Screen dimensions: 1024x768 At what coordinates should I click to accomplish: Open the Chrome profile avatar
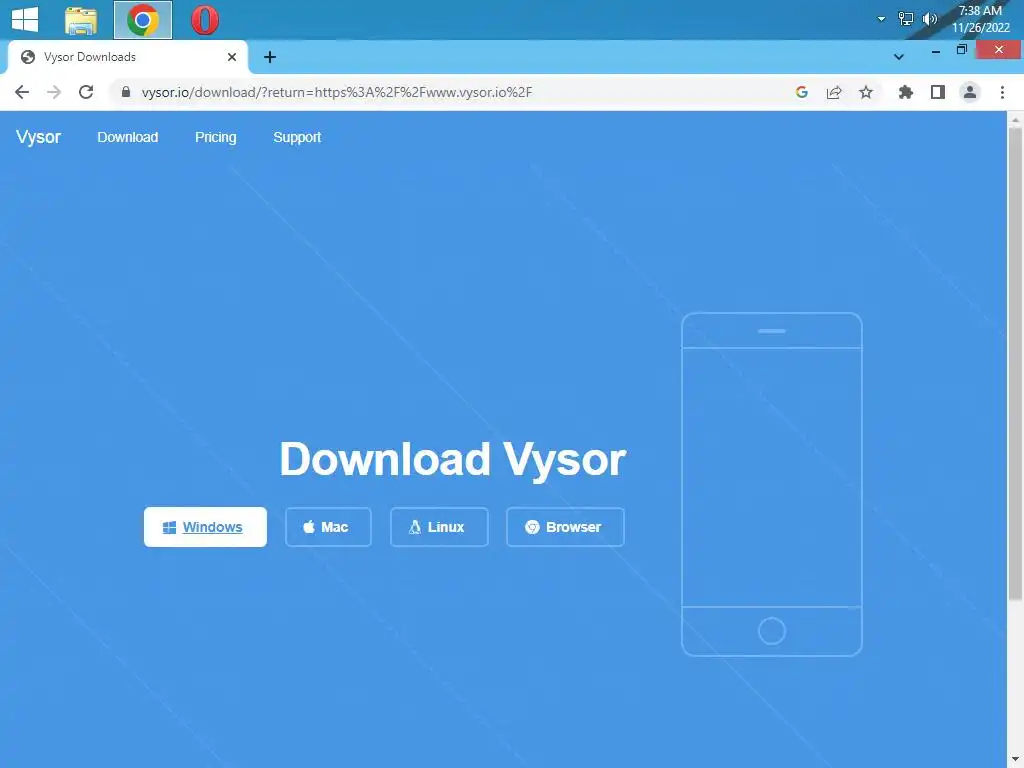coord(970,92)
